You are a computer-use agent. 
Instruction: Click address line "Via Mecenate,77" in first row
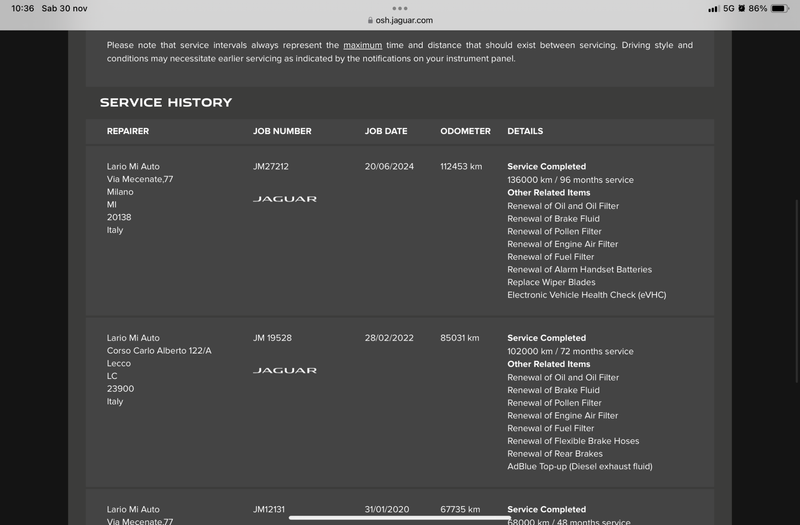(140, 179)
